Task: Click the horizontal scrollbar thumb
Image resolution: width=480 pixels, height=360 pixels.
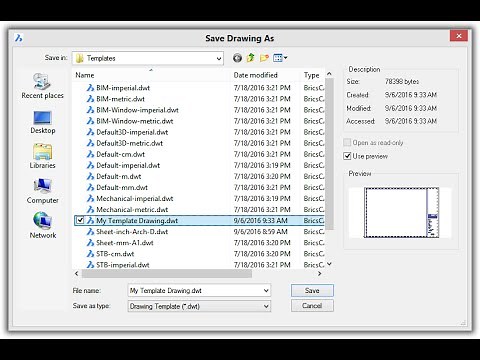Action: coord(167,274)
